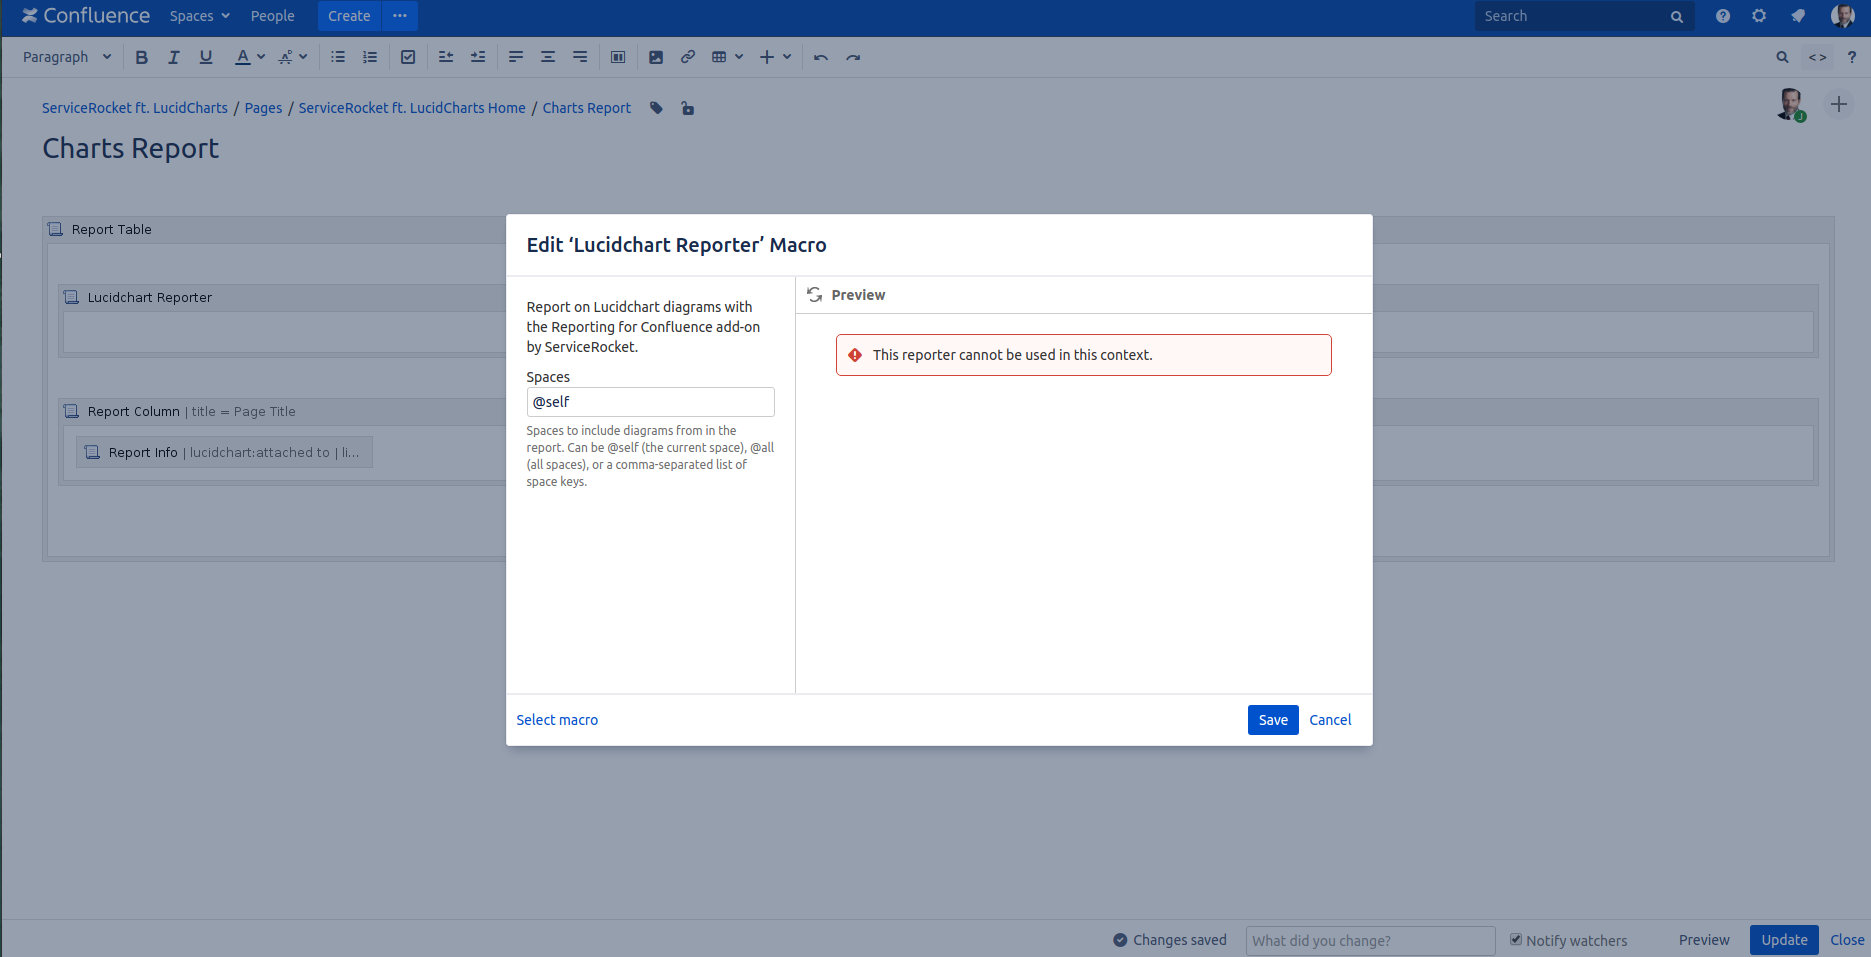Image resolution: width=1871 pixels, height=957 pixels.
Task: Edit the Spaces field containing @self
Action: pyautogui.click(x=650, y=402)
